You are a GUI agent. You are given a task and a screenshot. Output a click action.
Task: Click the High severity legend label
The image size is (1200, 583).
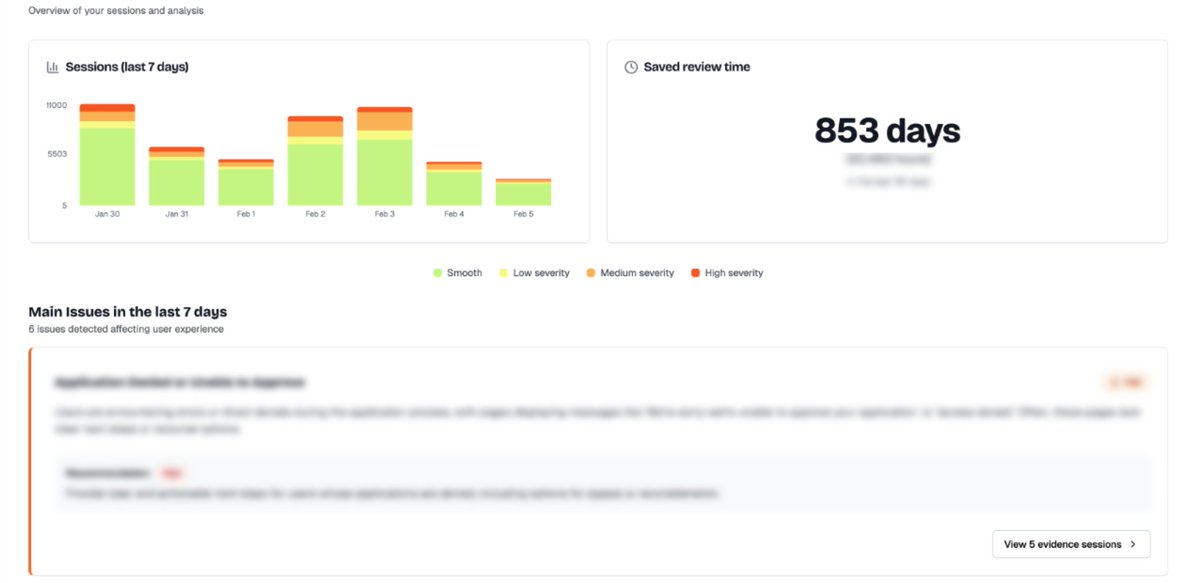click(734, 273)
